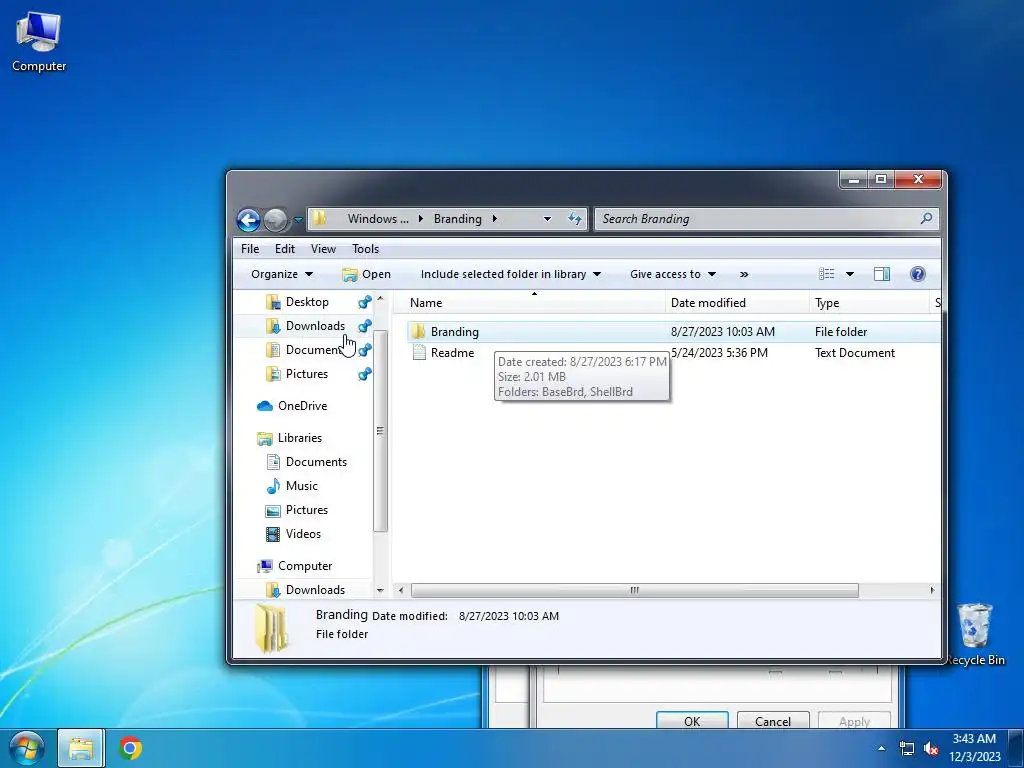This screenshot has width=1024, height=768.
Task: Click the Search Branding field
Action: click(758, 219)
